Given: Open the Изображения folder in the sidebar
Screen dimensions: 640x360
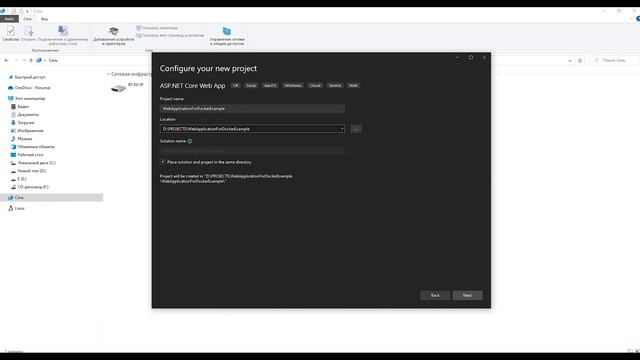Looking at the screenshot, I should click(30, 131).
